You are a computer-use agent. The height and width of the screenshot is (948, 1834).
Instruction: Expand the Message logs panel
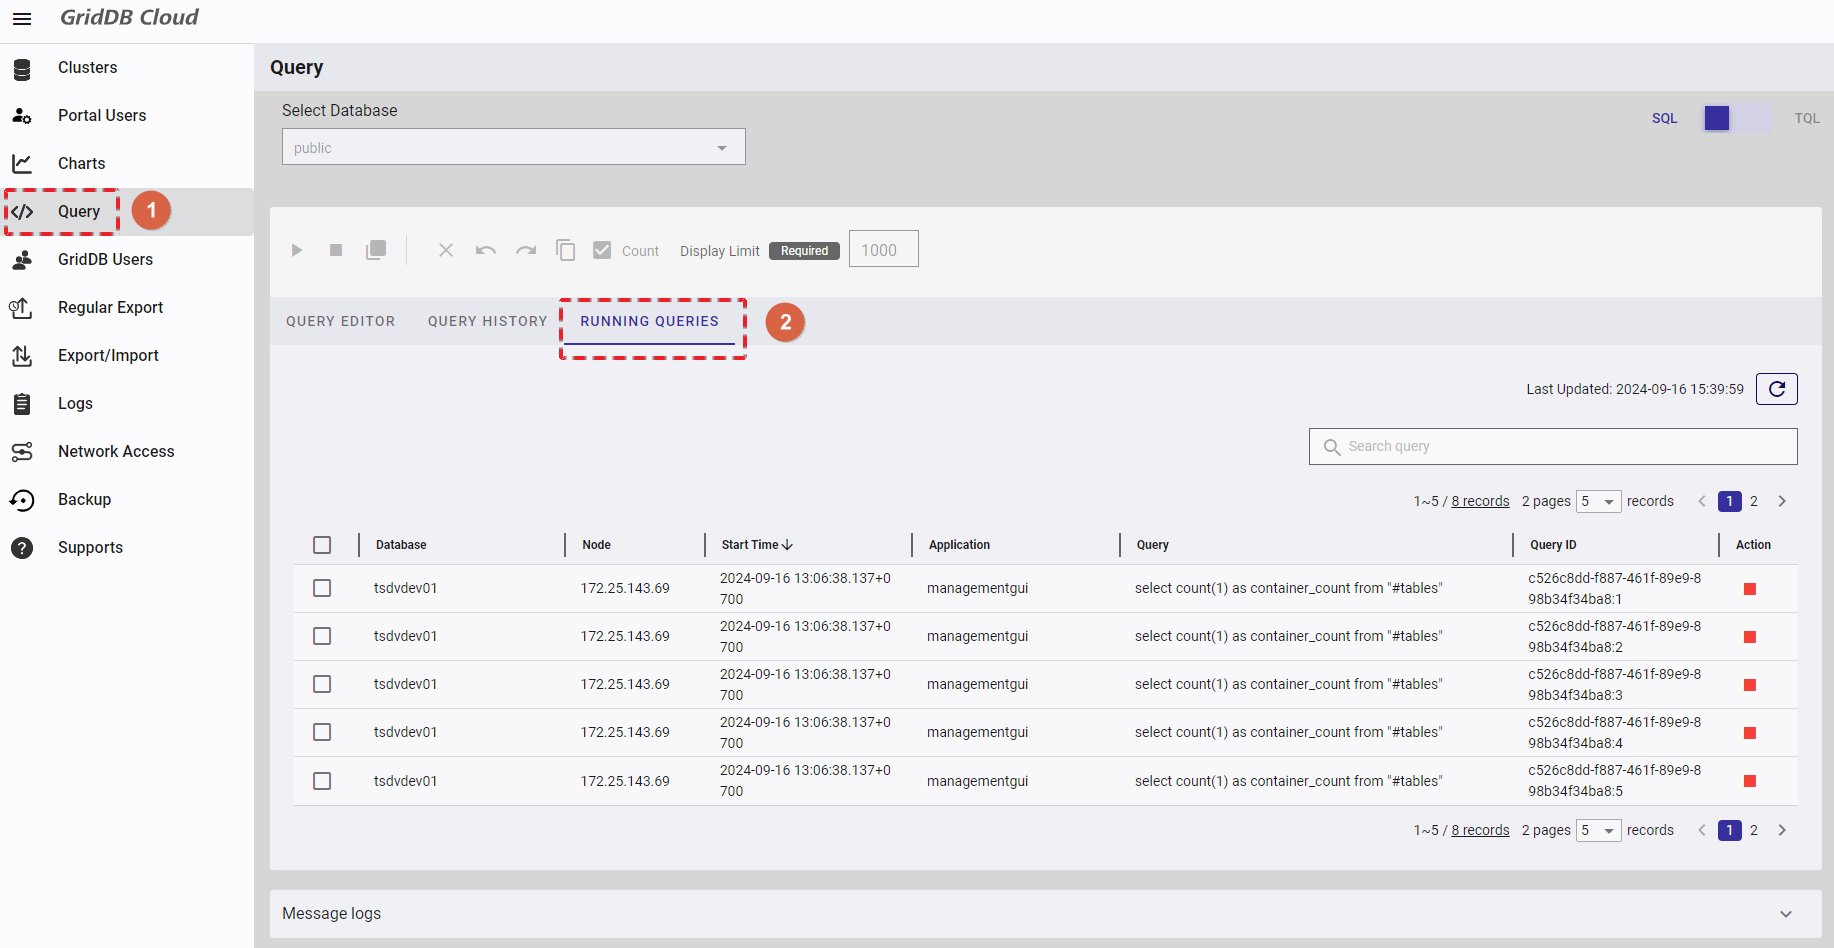point(1785,914)
